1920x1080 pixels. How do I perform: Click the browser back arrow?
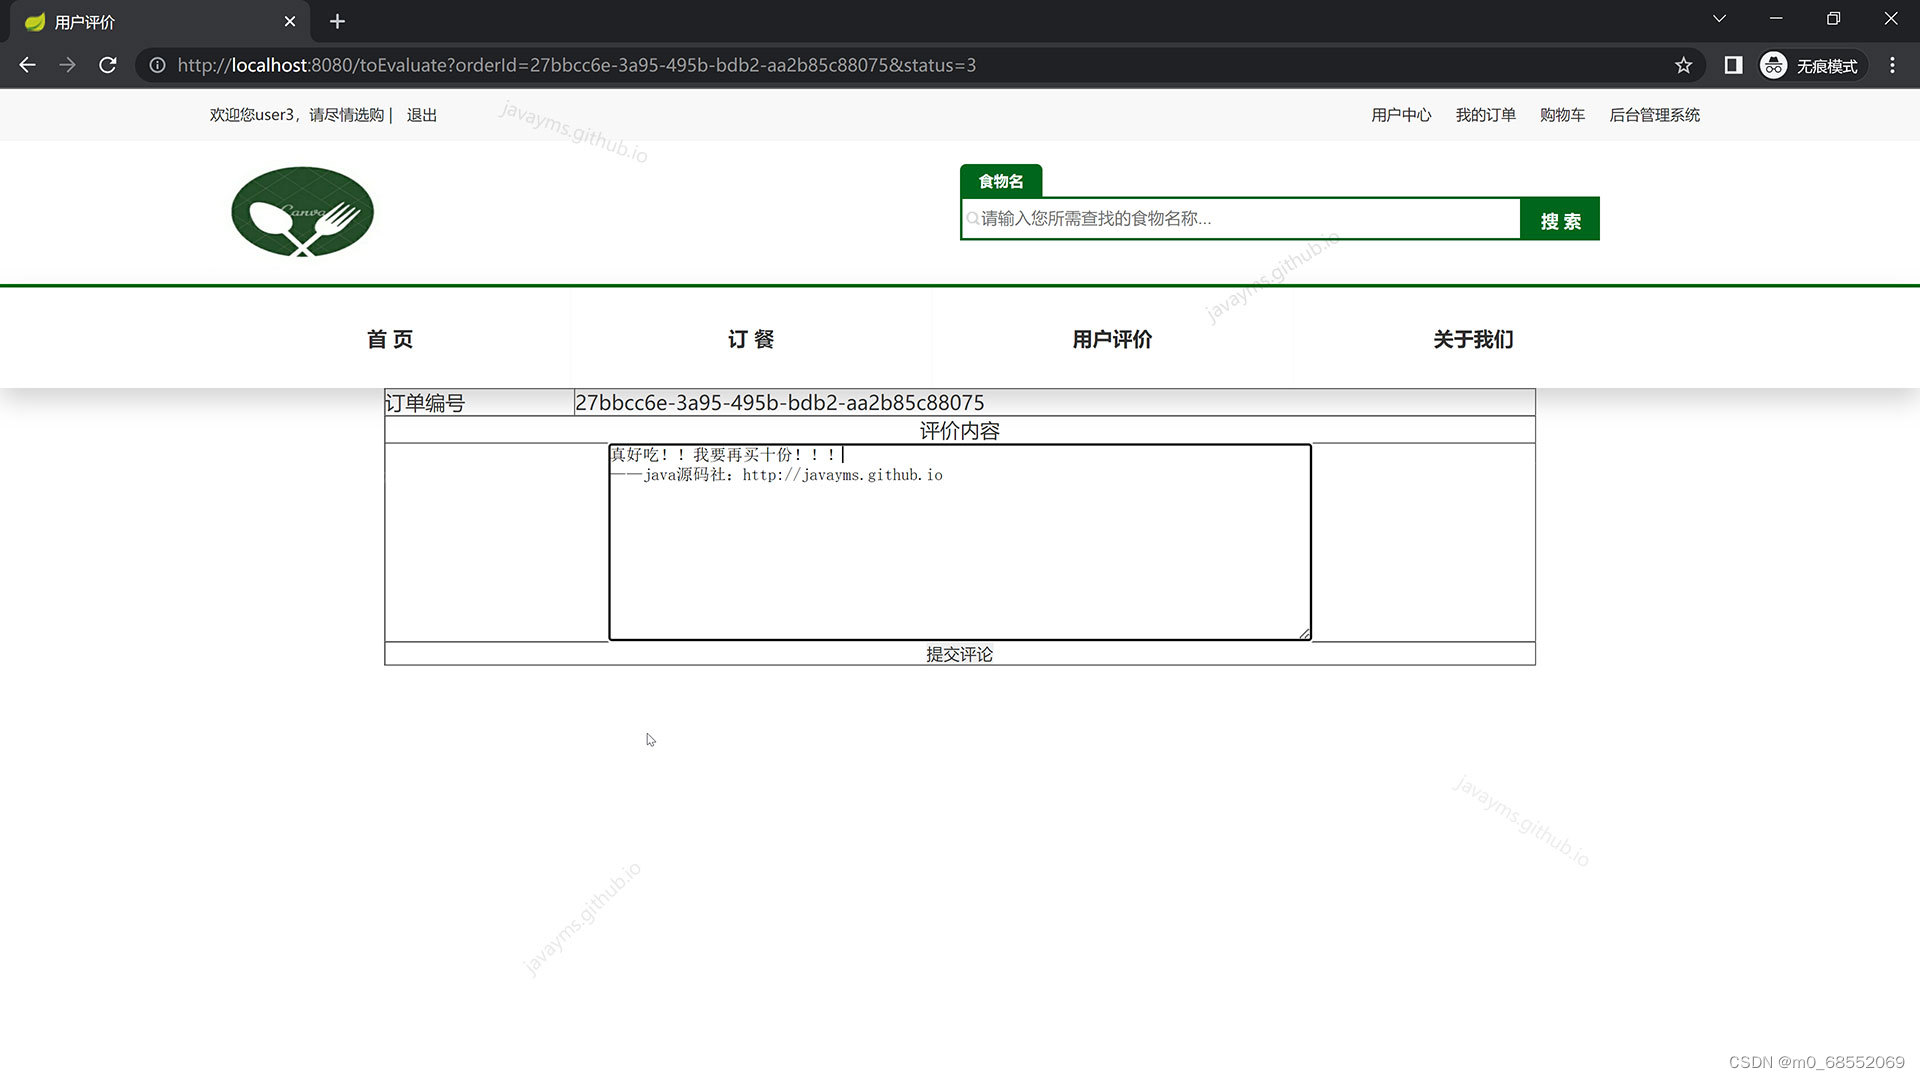27,65
